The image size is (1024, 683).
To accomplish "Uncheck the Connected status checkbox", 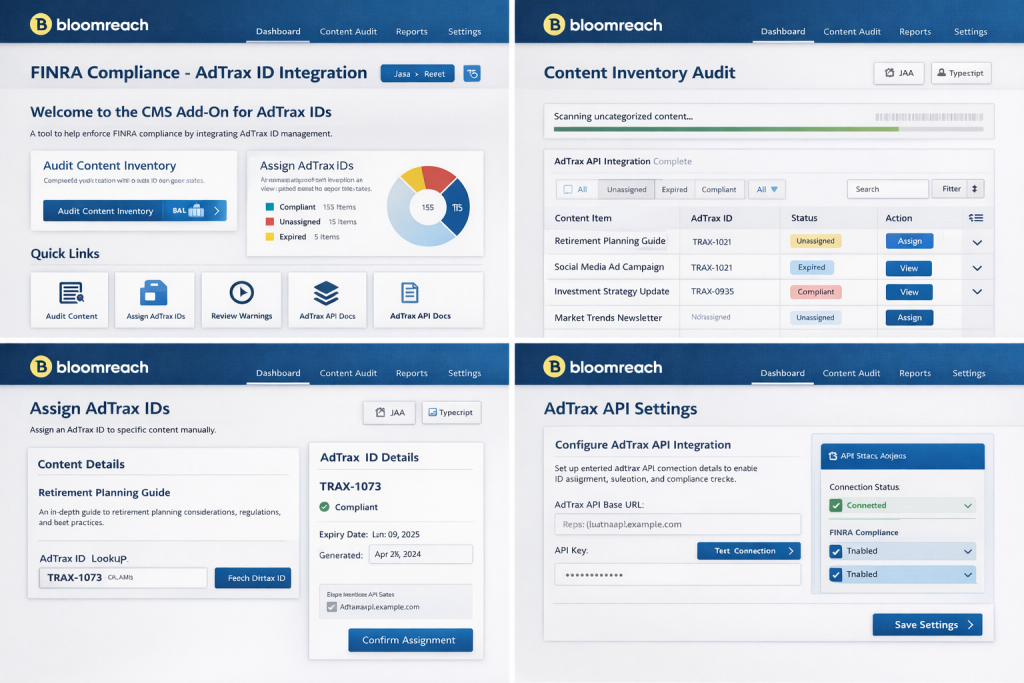I will point(836,506).
